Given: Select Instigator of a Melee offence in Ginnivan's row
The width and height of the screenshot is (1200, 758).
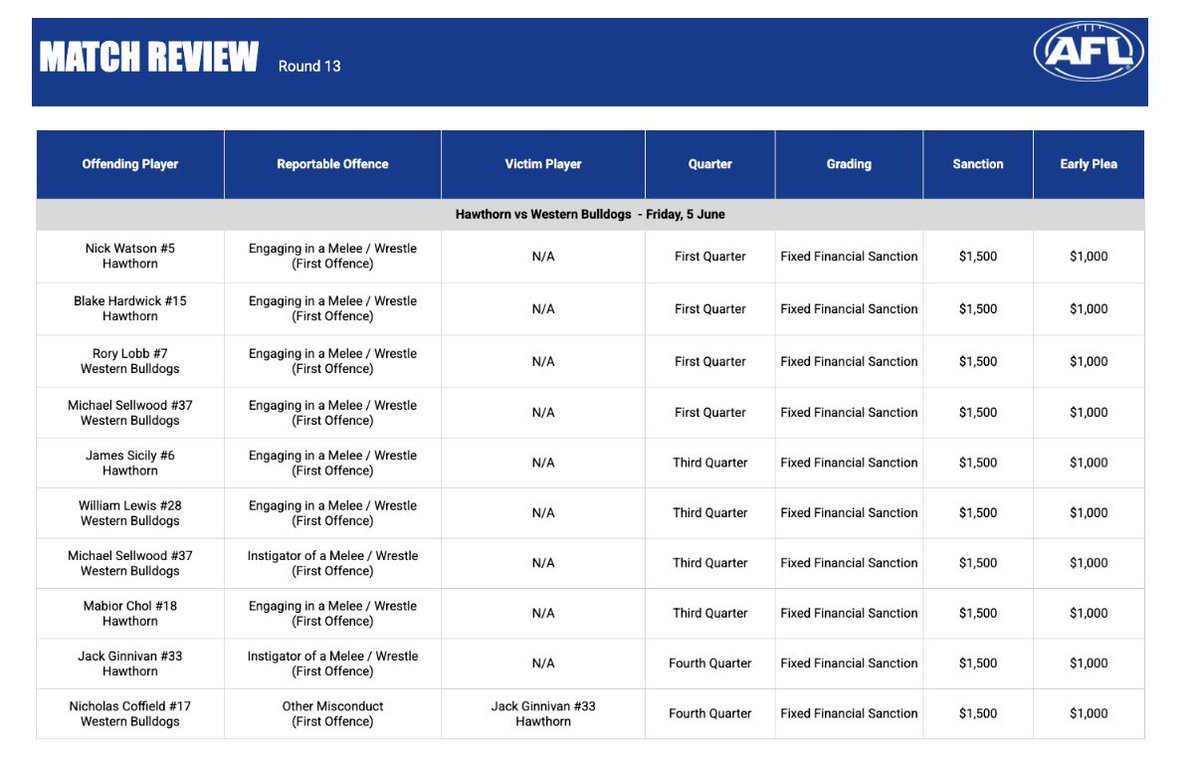Looking at the screenshot, I should click(333, 664).
